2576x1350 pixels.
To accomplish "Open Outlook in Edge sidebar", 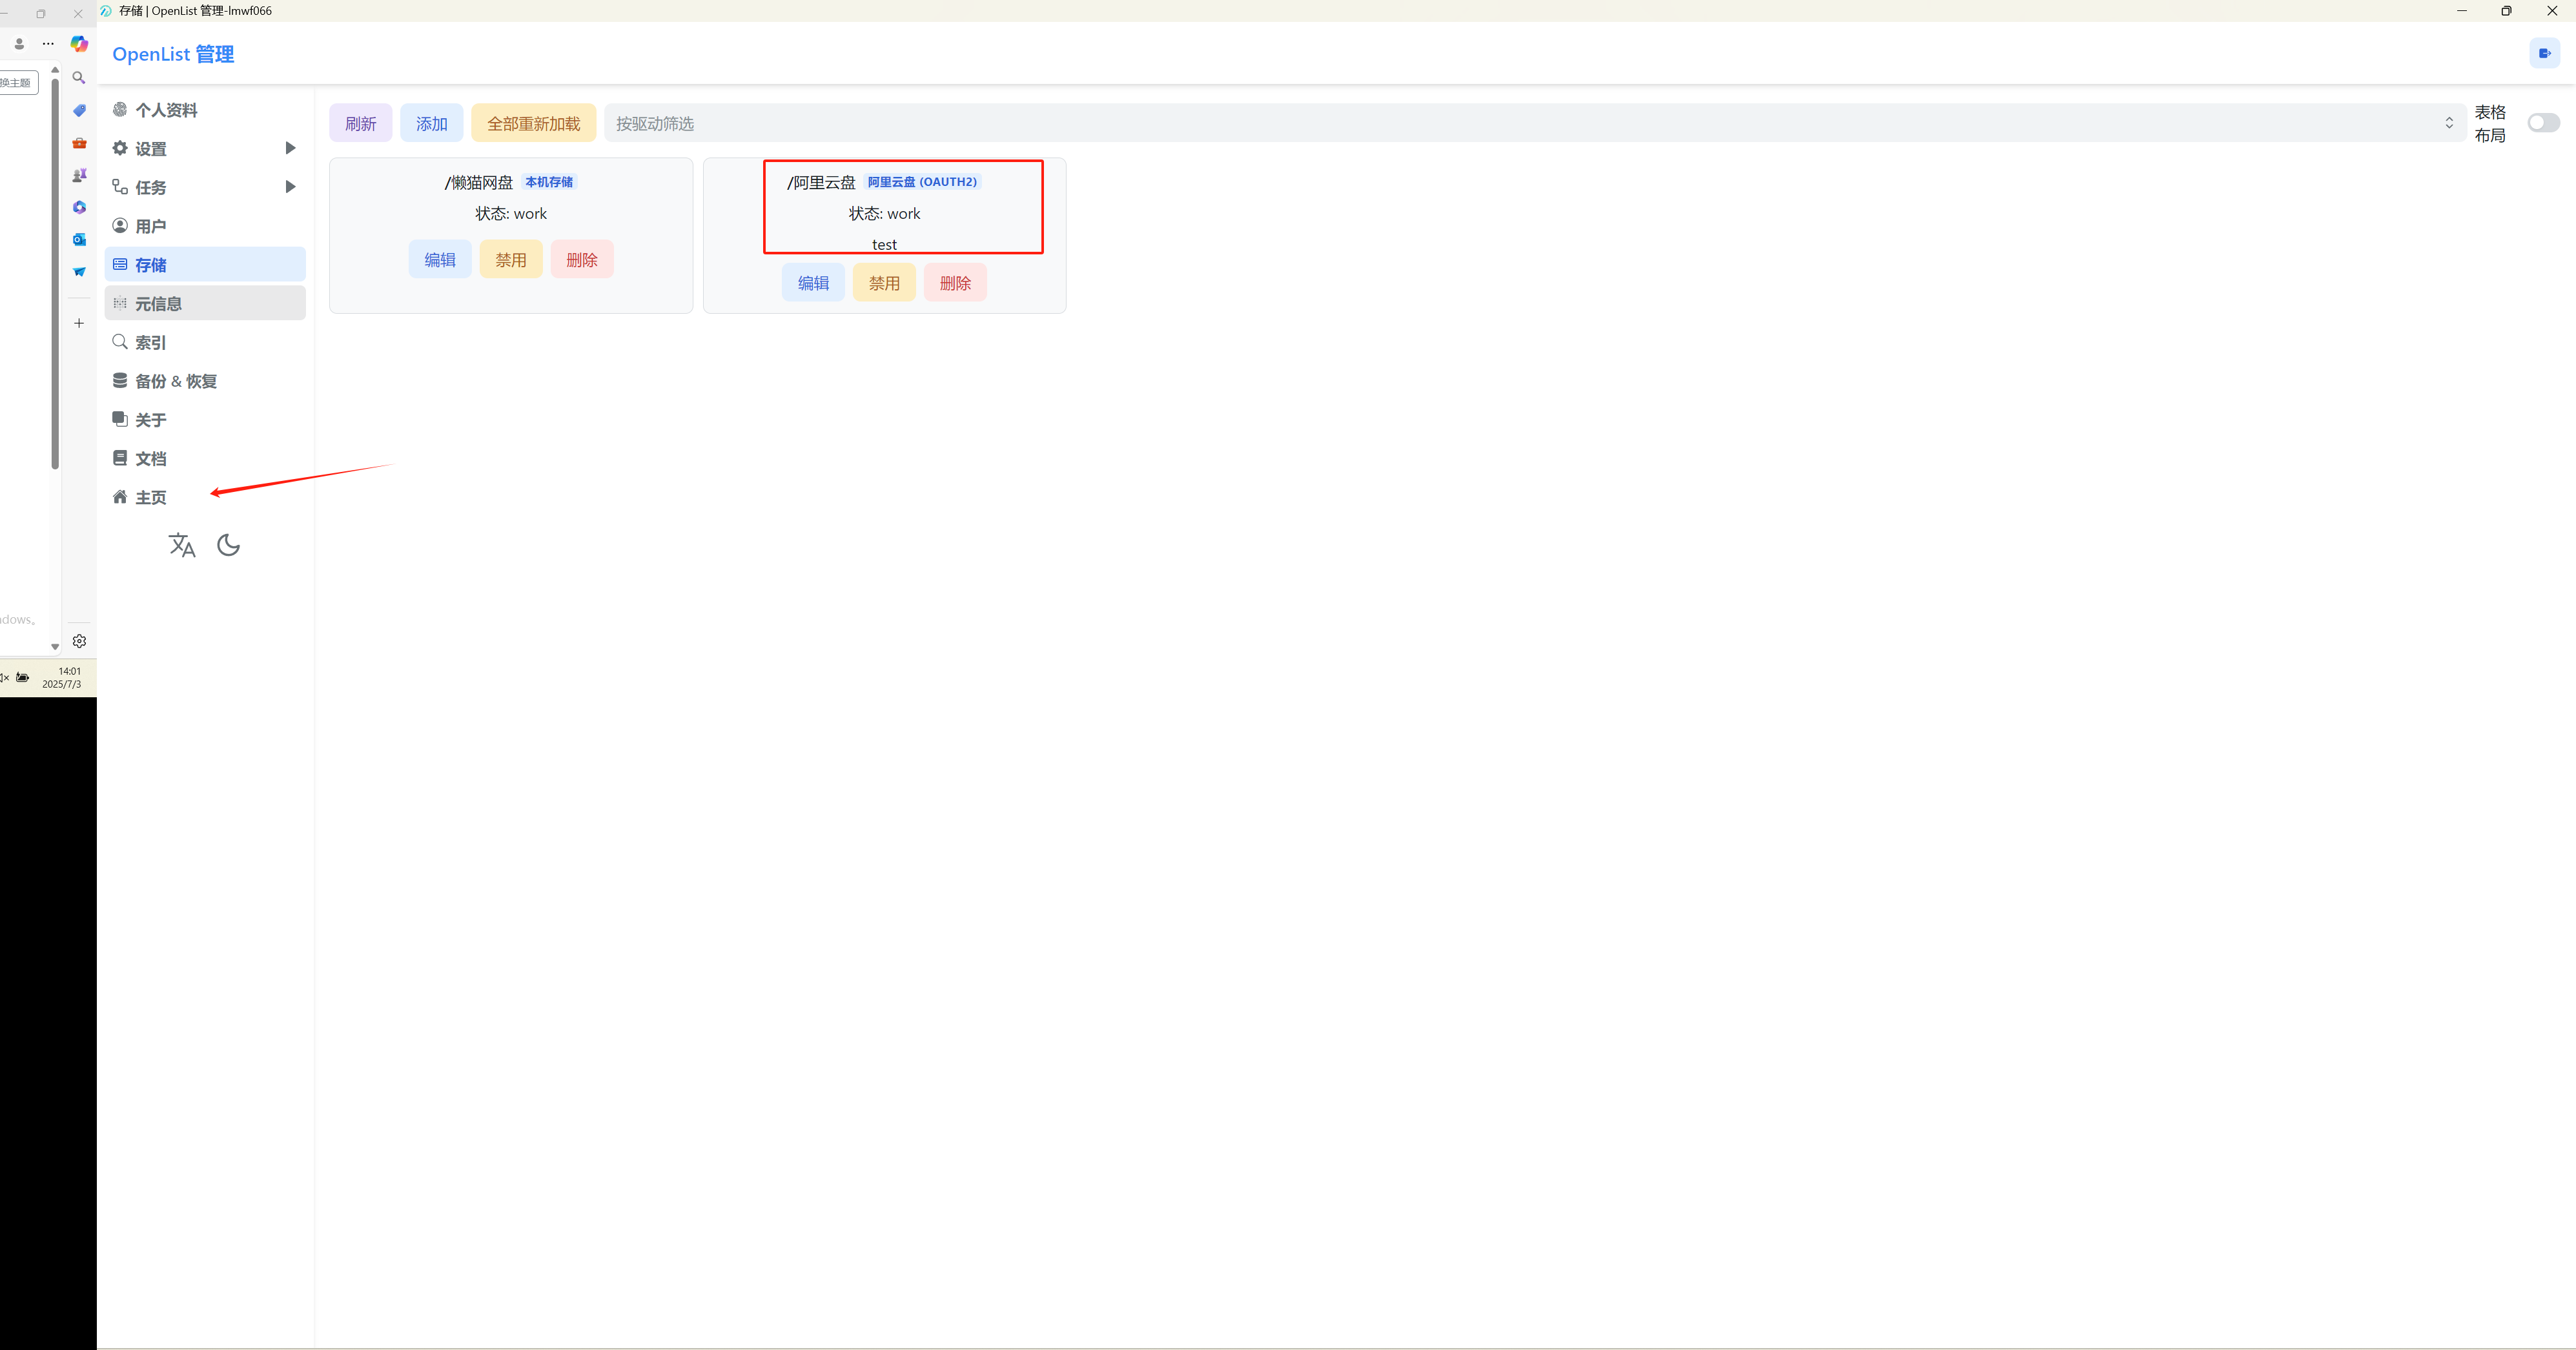I will pyautogui.click(x=79, y=239).
